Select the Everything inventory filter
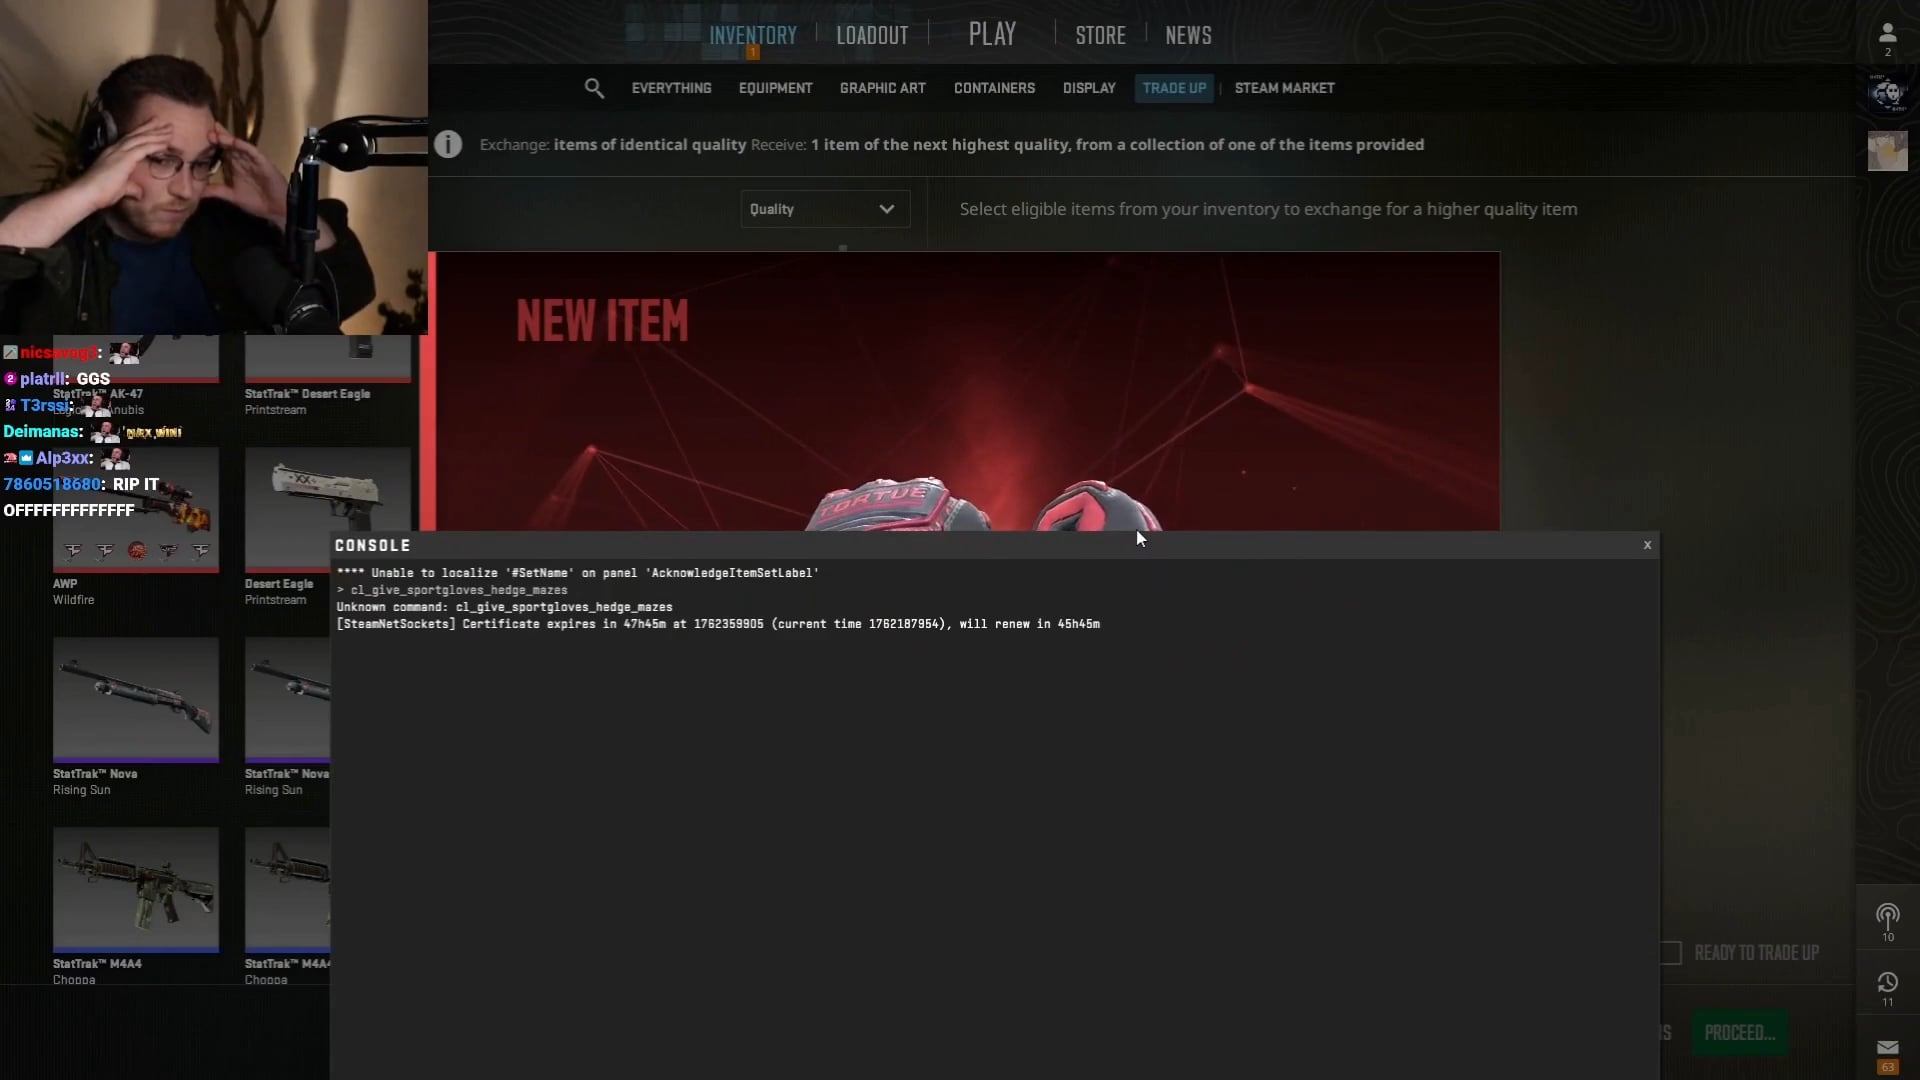 671,88
